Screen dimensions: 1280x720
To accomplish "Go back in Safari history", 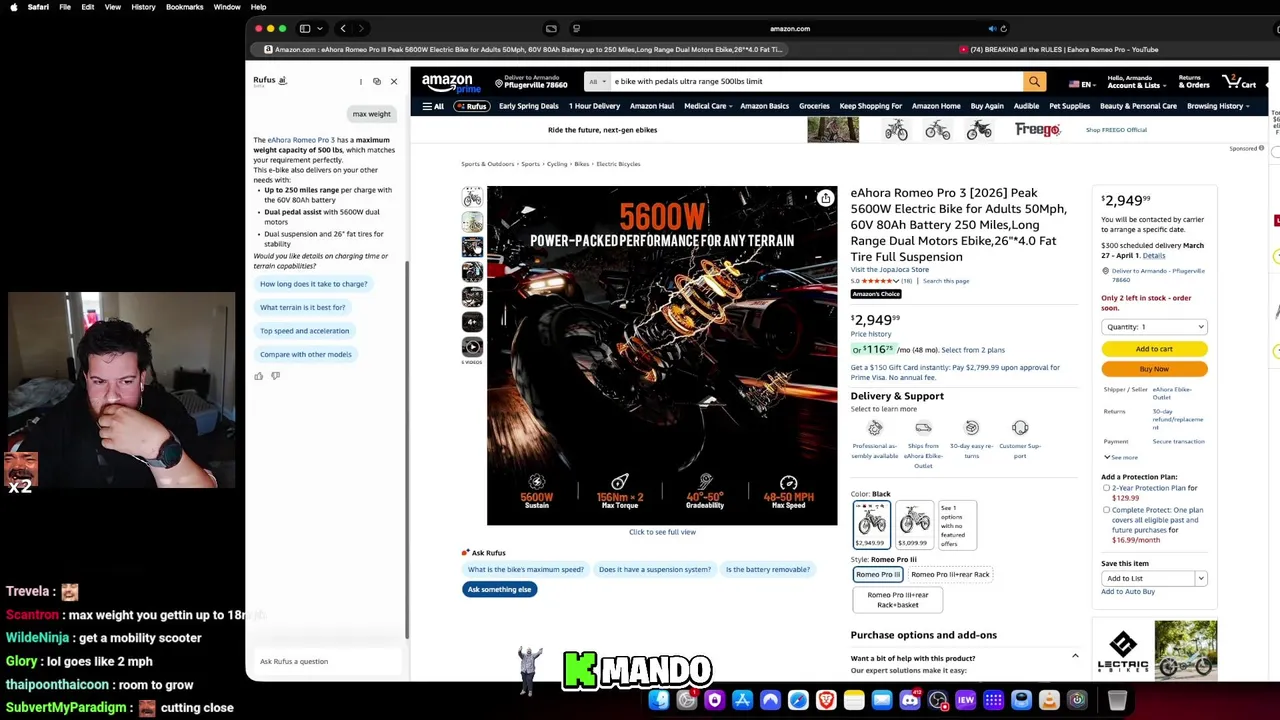I will (343, 29).
